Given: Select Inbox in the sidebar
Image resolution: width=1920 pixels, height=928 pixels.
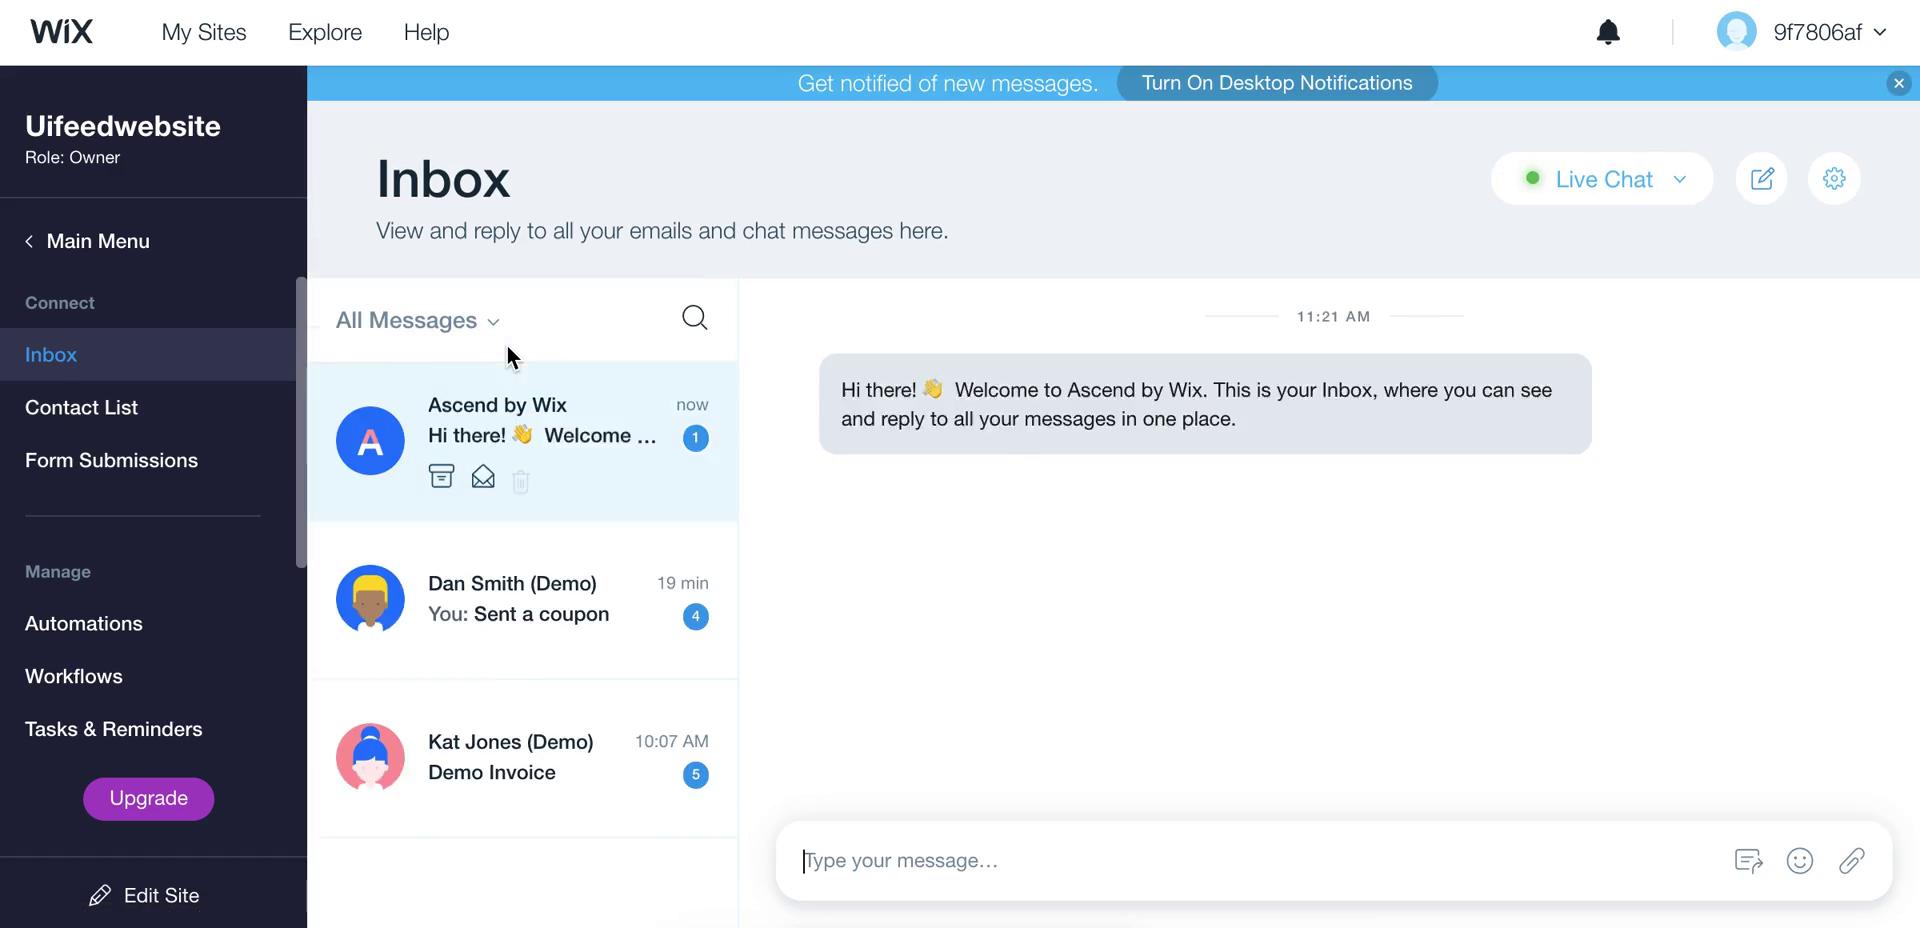Looking at the screenshot, I should pos(148,354).
